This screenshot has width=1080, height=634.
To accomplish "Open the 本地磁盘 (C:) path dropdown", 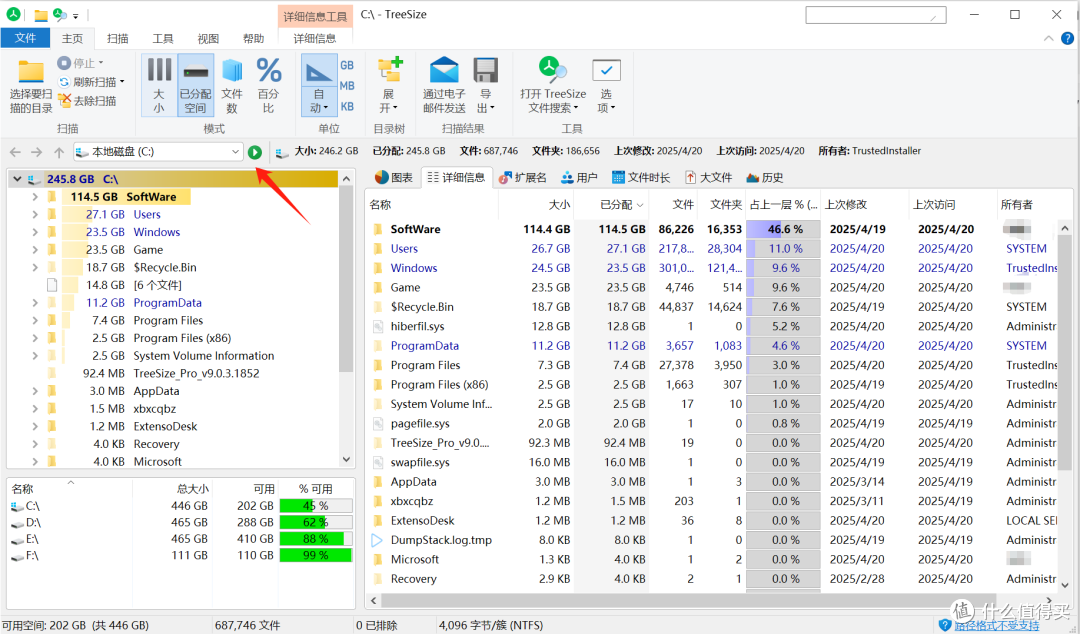I will 235,152.
